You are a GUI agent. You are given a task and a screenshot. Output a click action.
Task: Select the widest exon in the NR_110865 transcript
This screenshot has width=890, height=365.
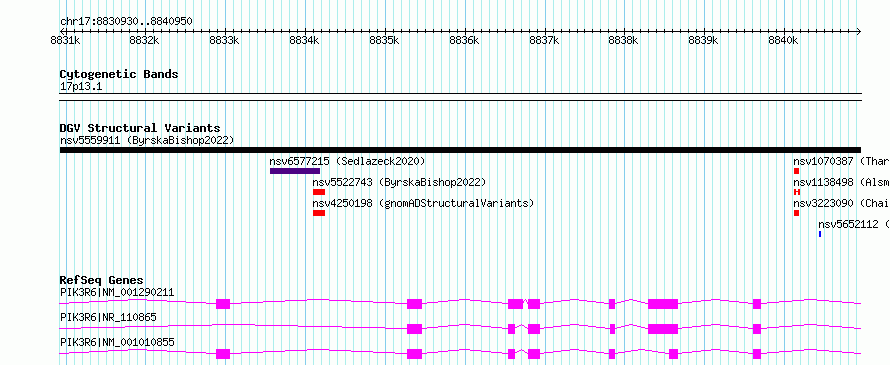tap(663, 329)
